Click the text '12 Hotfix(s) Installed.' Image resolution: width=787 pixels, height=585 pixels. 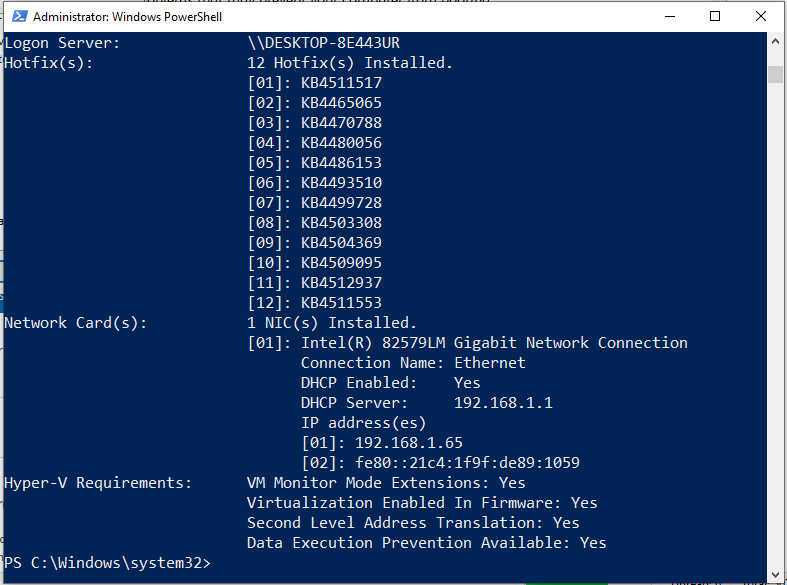coord(350,63)
